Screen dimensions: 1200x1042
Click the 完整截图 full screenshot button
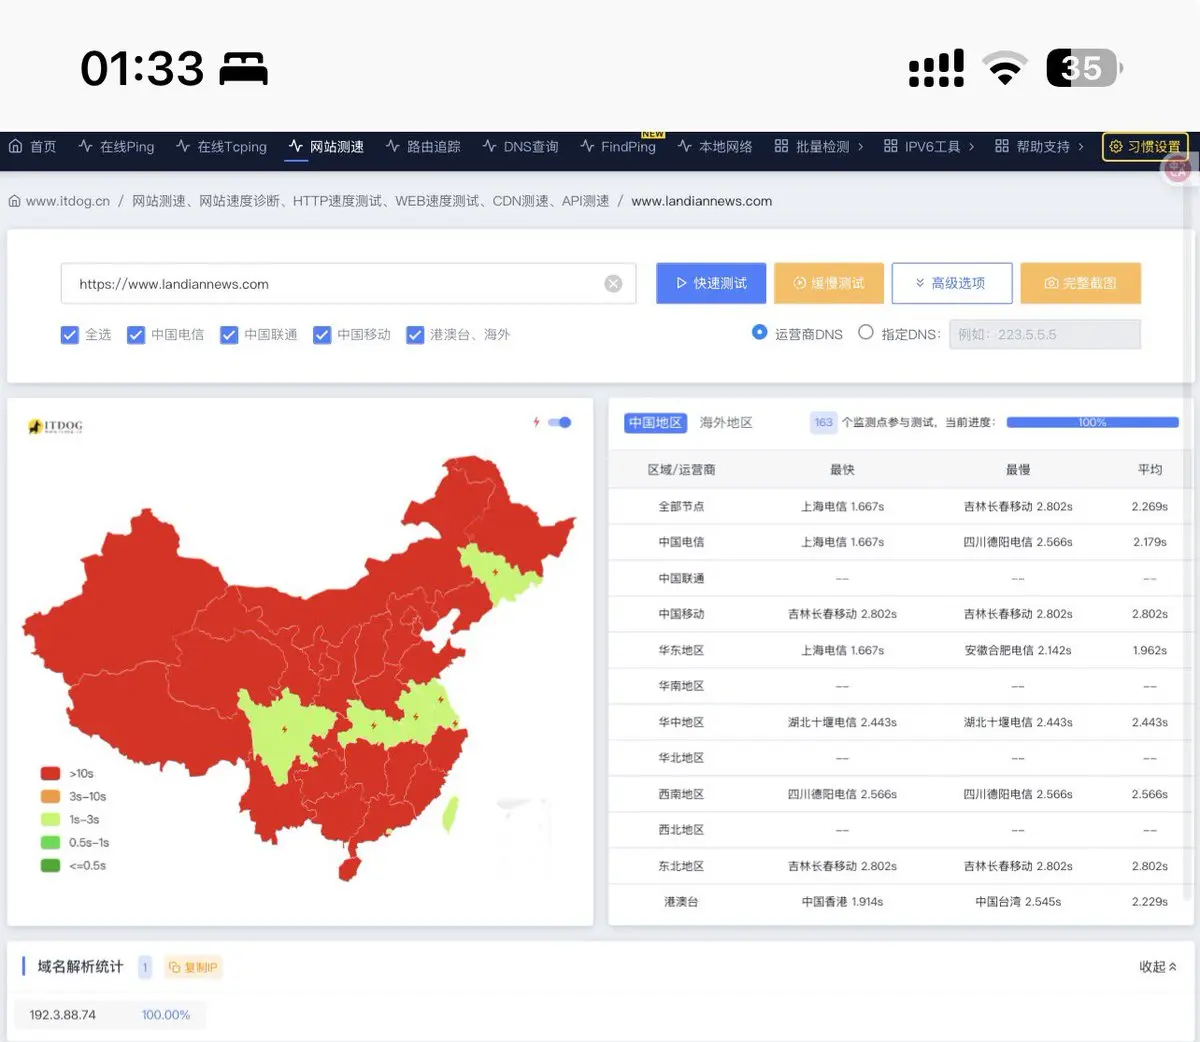[1081, 283]
